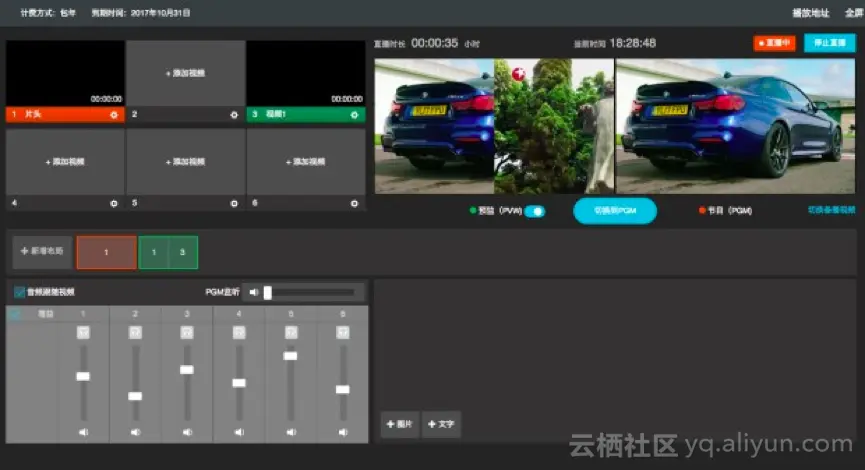865x470 pixels.
Task: Add video to slot 2
Action: (185, 73)
